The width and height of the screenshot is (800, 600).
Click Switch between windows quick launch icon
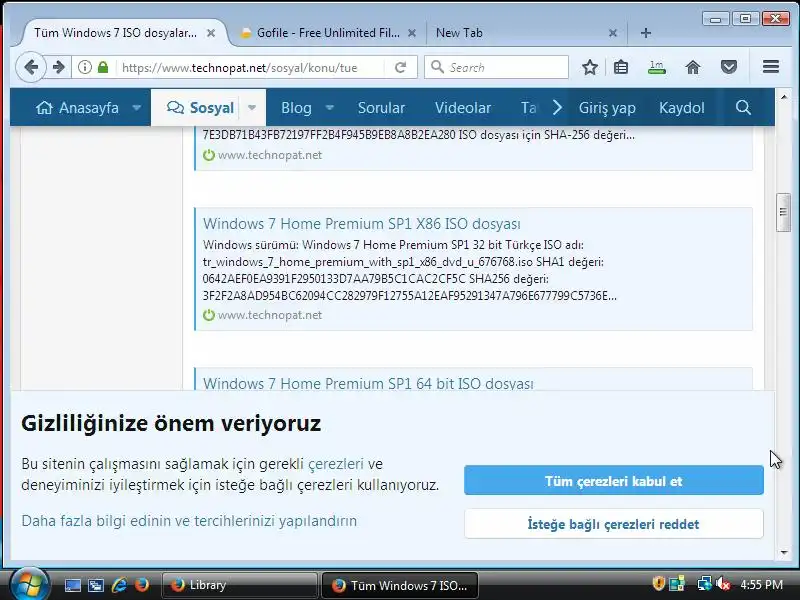point(95,585)
